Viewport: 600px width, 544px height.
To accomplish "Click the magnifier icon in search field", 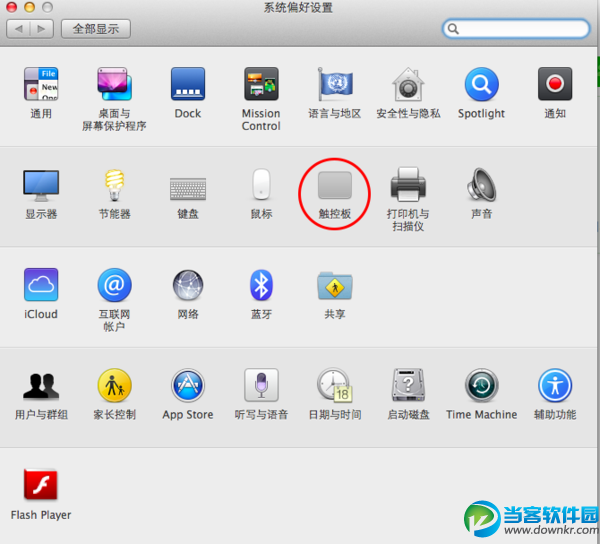I will pyautogui.click(x=453, y=29).
